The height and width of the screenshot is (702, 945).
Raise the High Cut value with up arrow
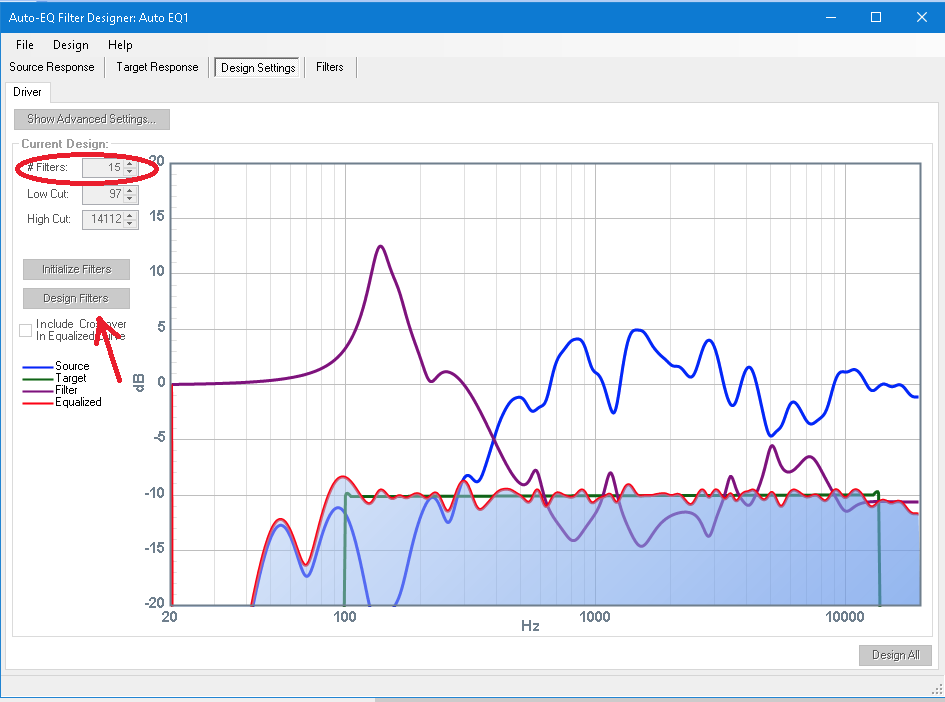tap(131, 215)
